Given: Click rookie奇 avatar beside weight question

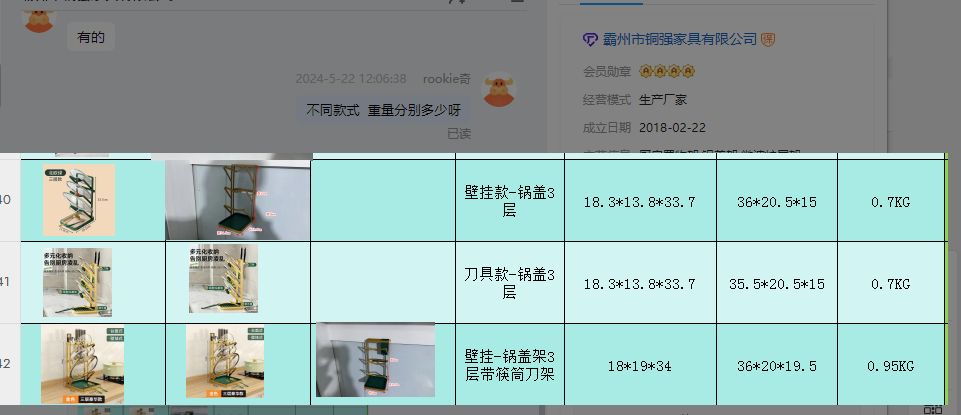Looking at the screenshot, I should pyautogui.click(x=499, y=89).
